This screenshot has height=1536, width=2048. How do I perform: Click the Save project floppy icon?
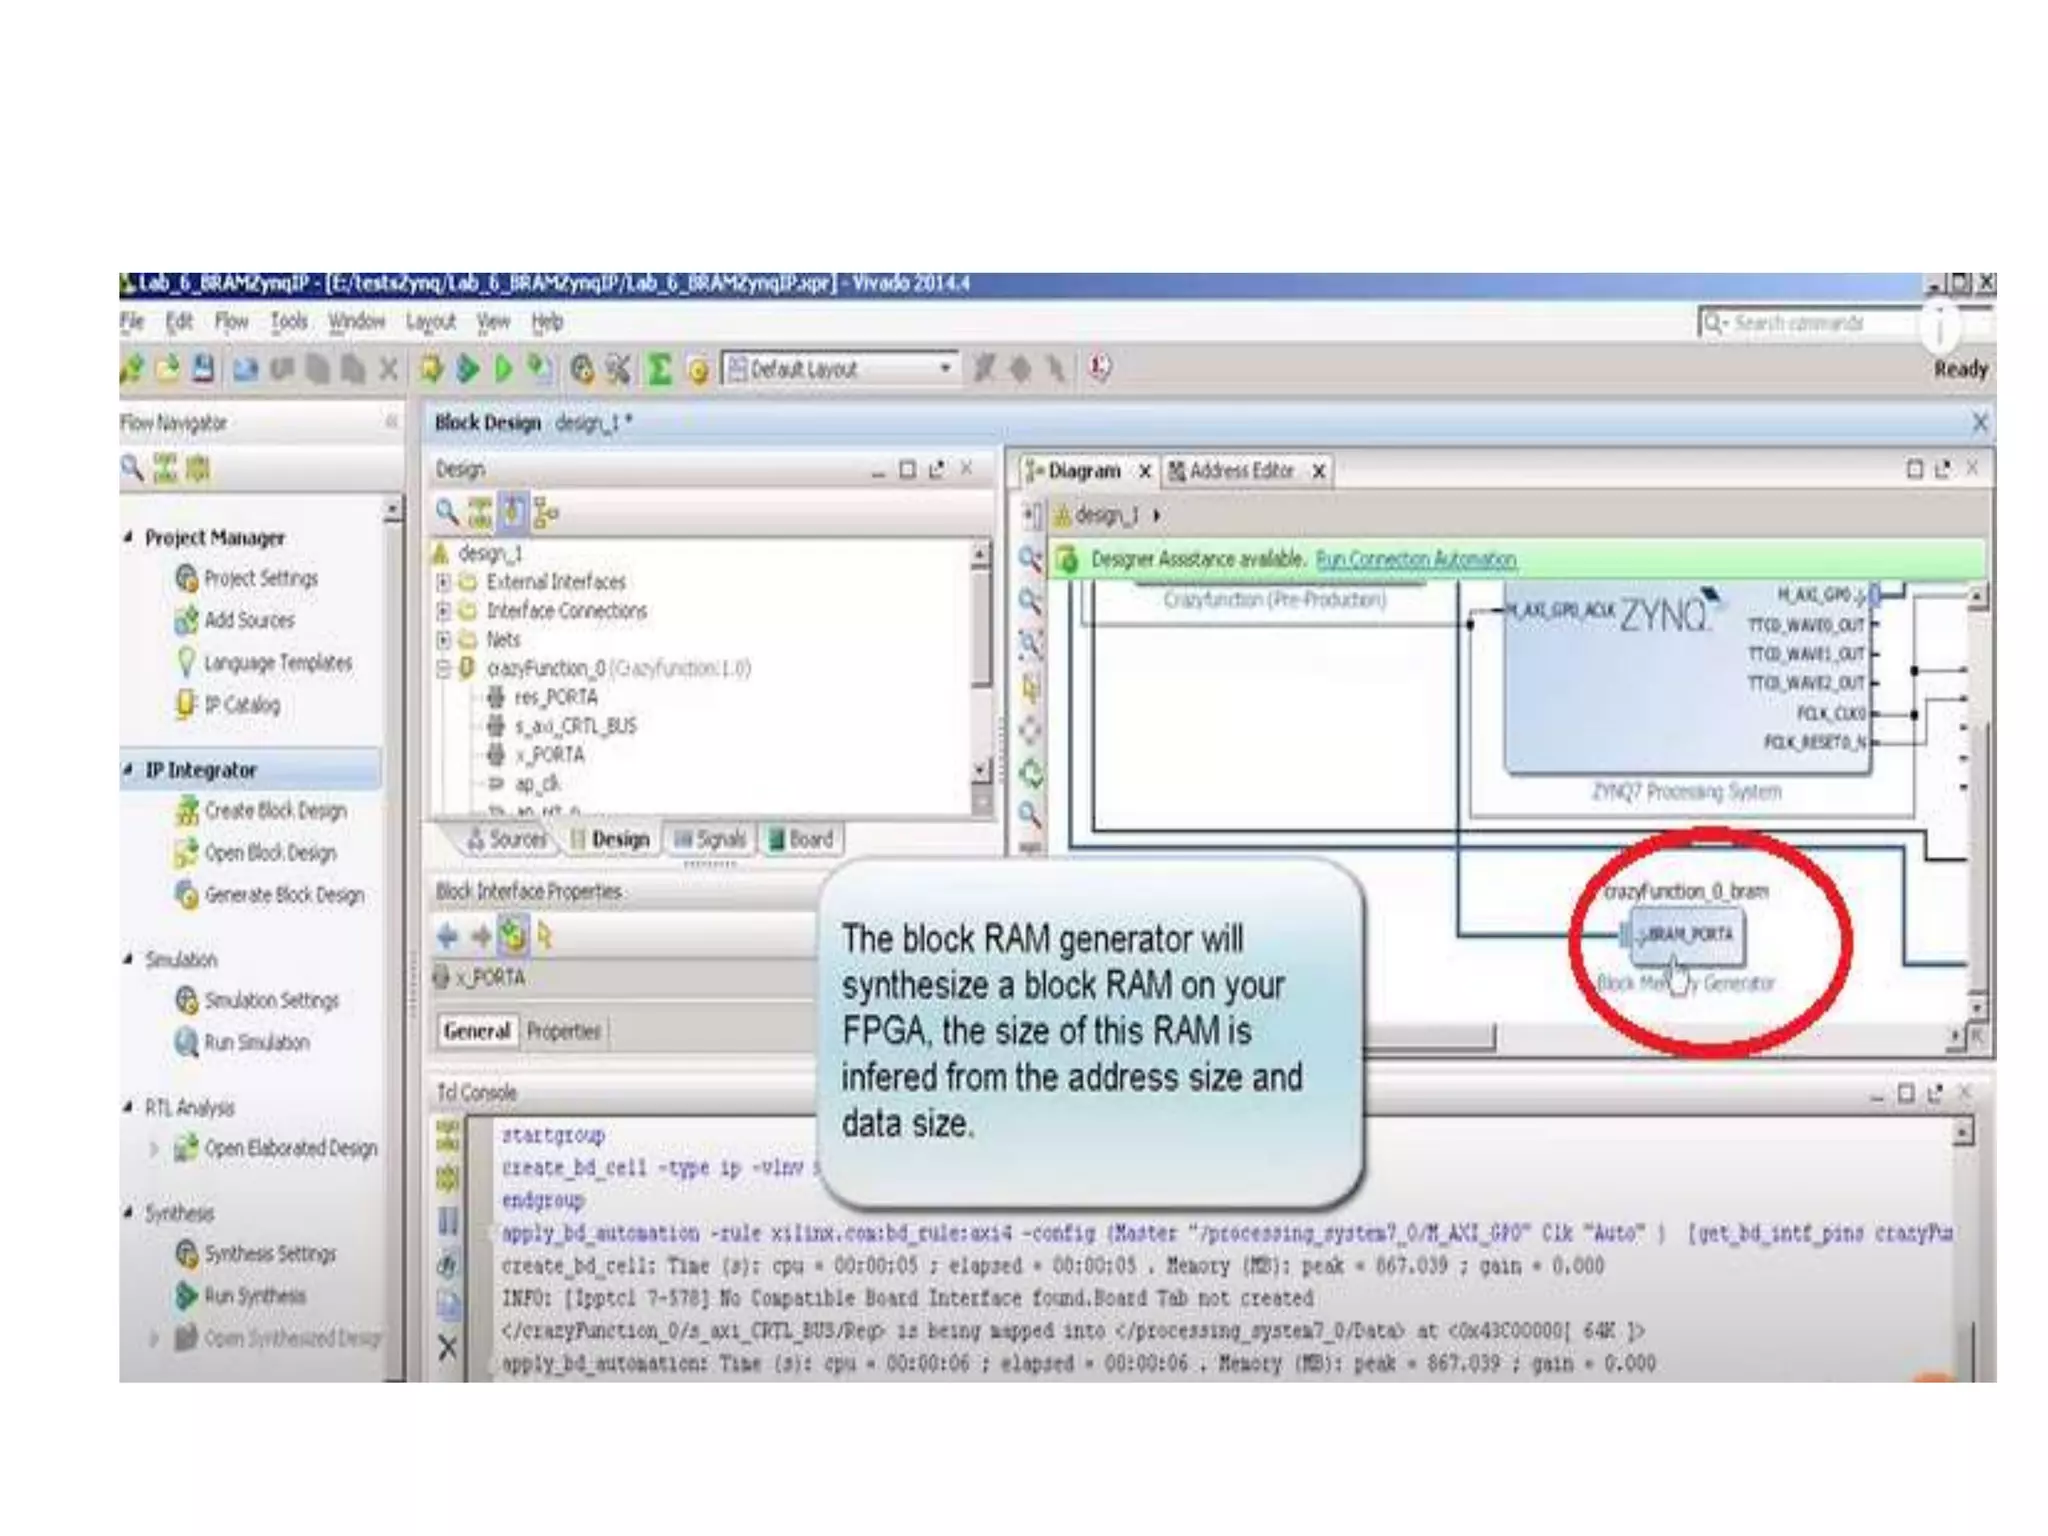pyautogui.click(x=203, y=369)
